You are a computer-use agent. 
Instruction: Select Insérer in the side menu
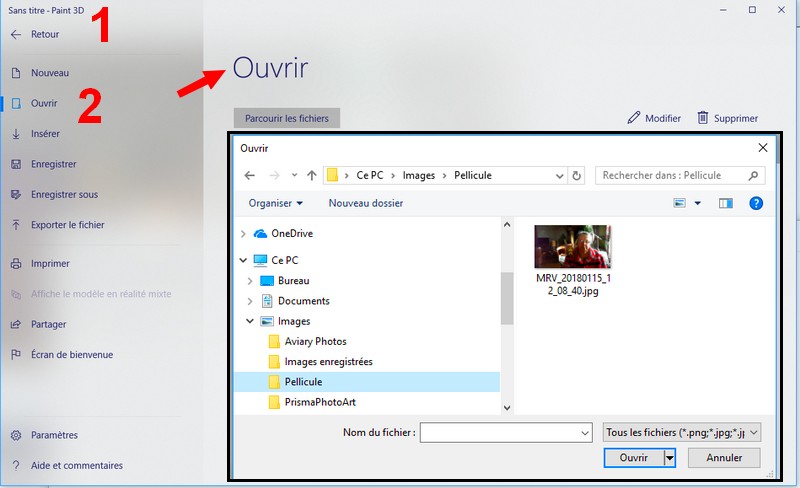pos(45,134)
